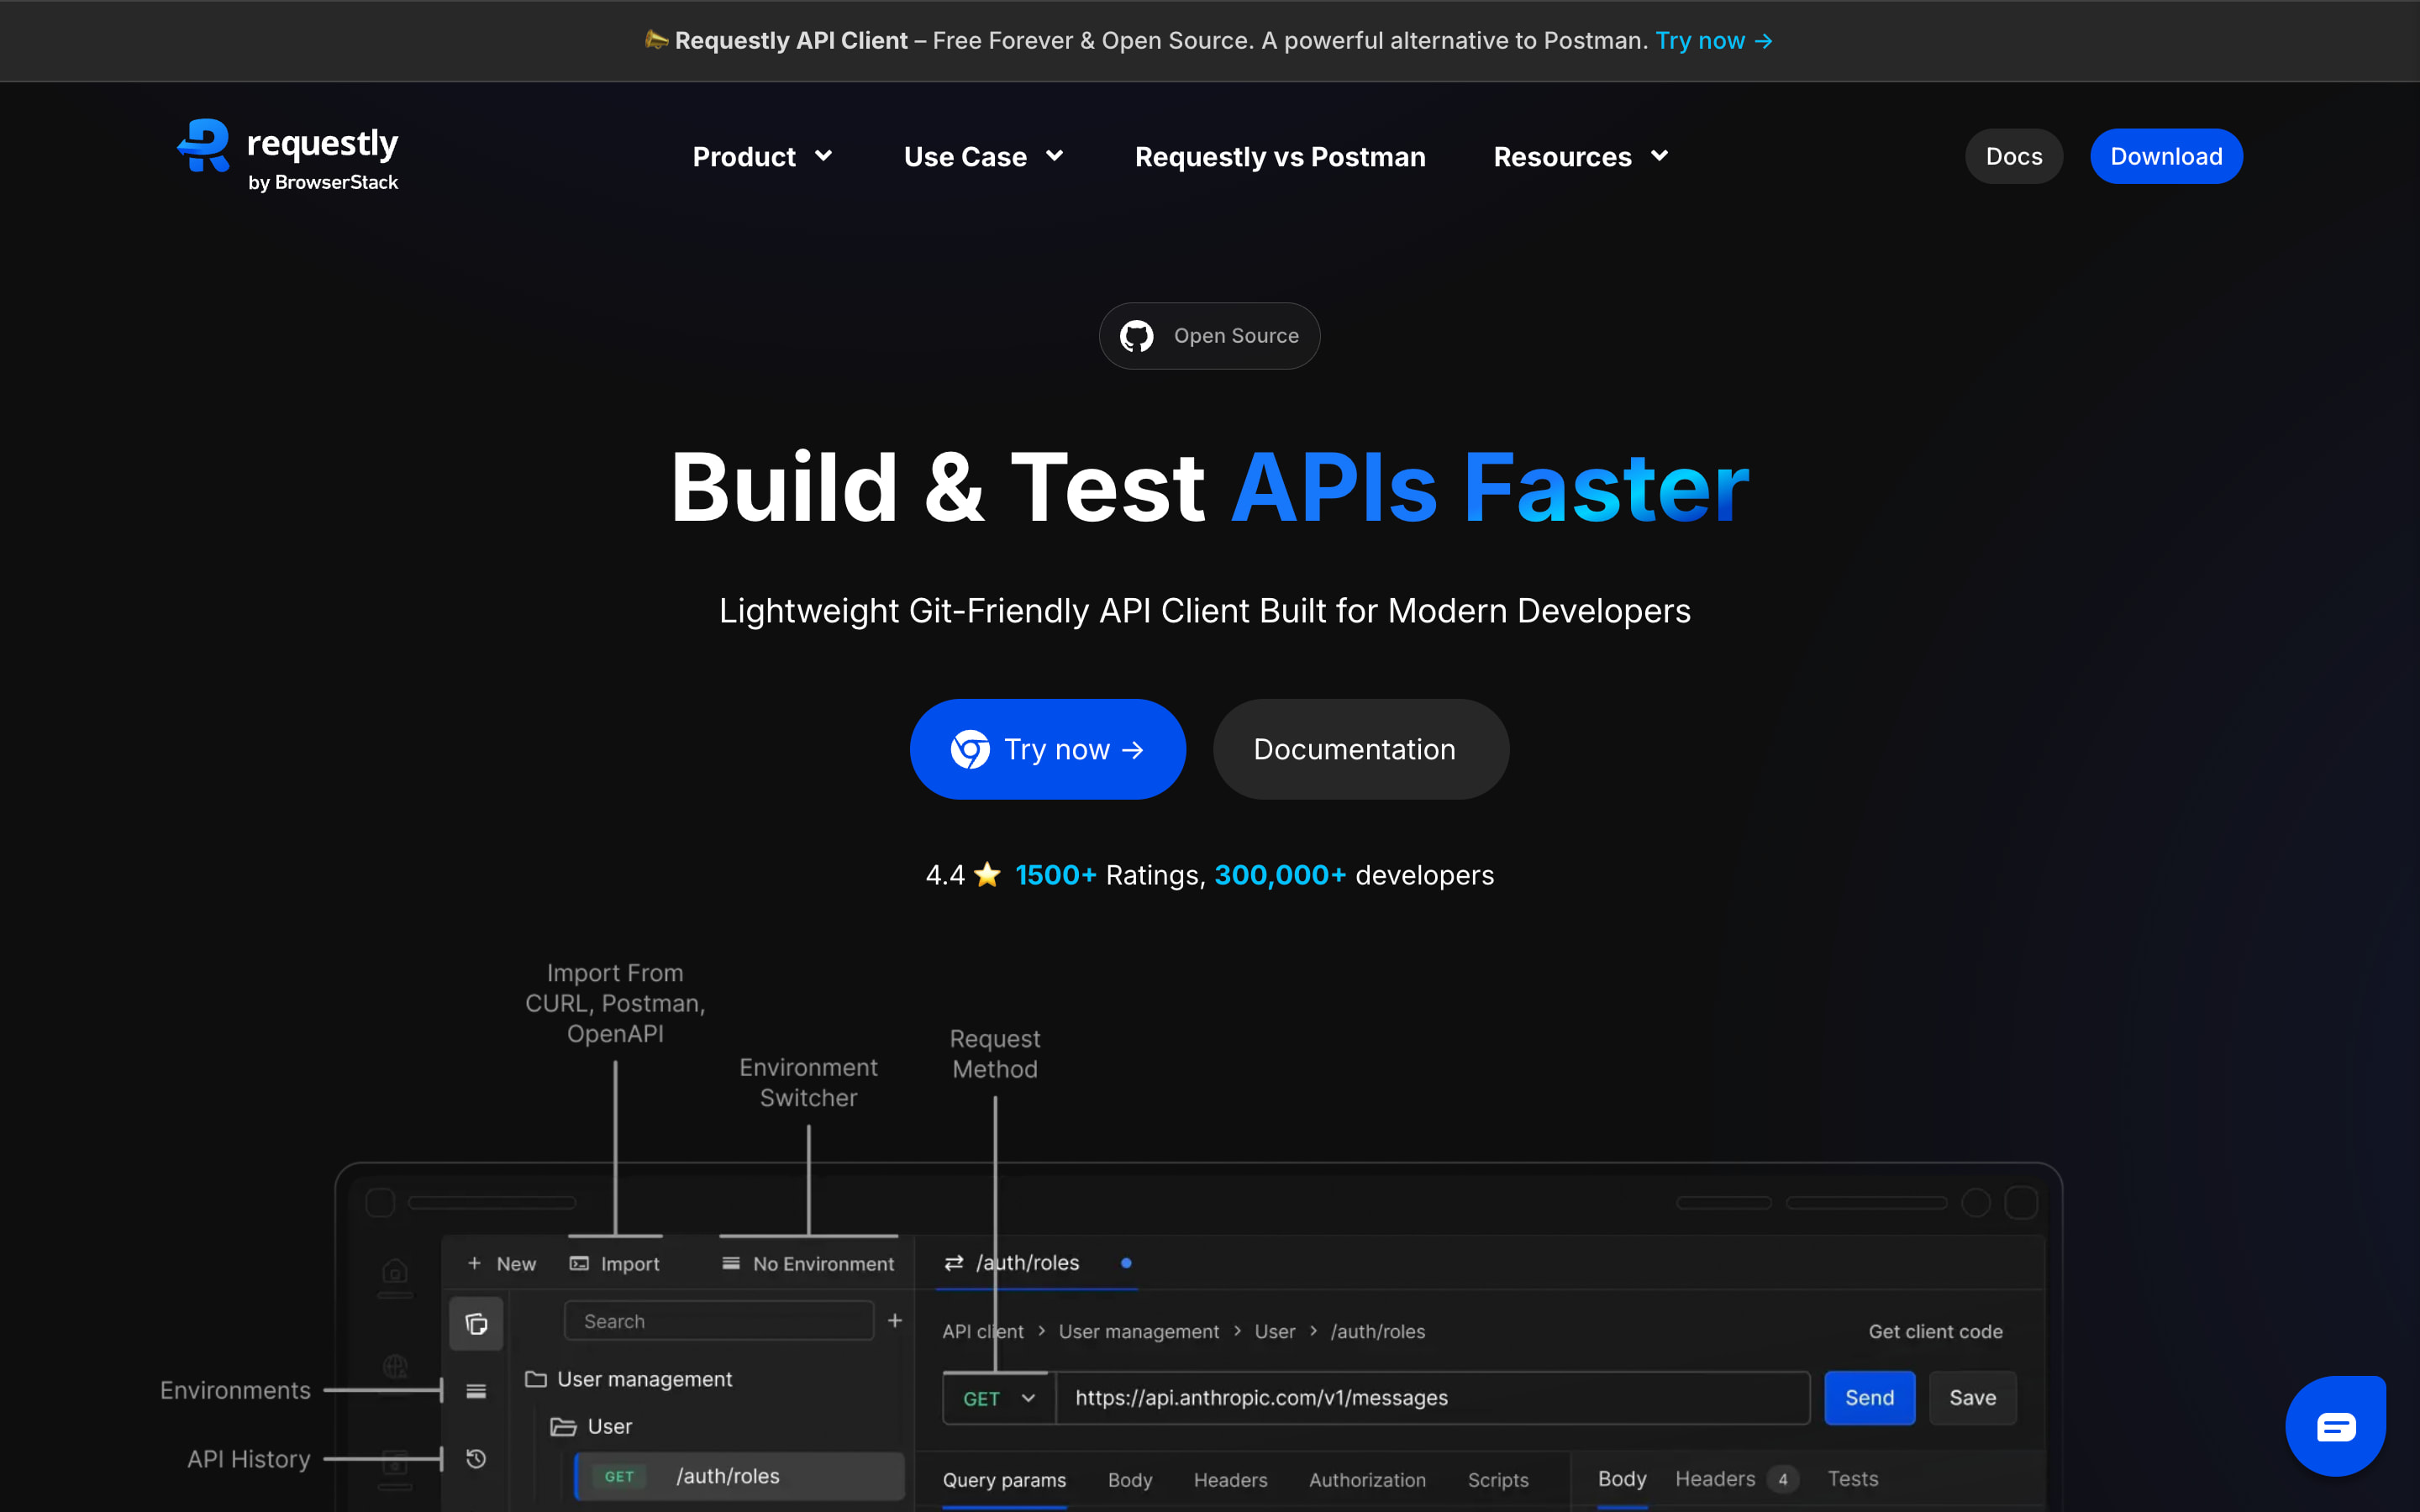2420x1512 pixels.
Task: Click the arrow icon after the banner's Try now
Action: point(1764,41)
